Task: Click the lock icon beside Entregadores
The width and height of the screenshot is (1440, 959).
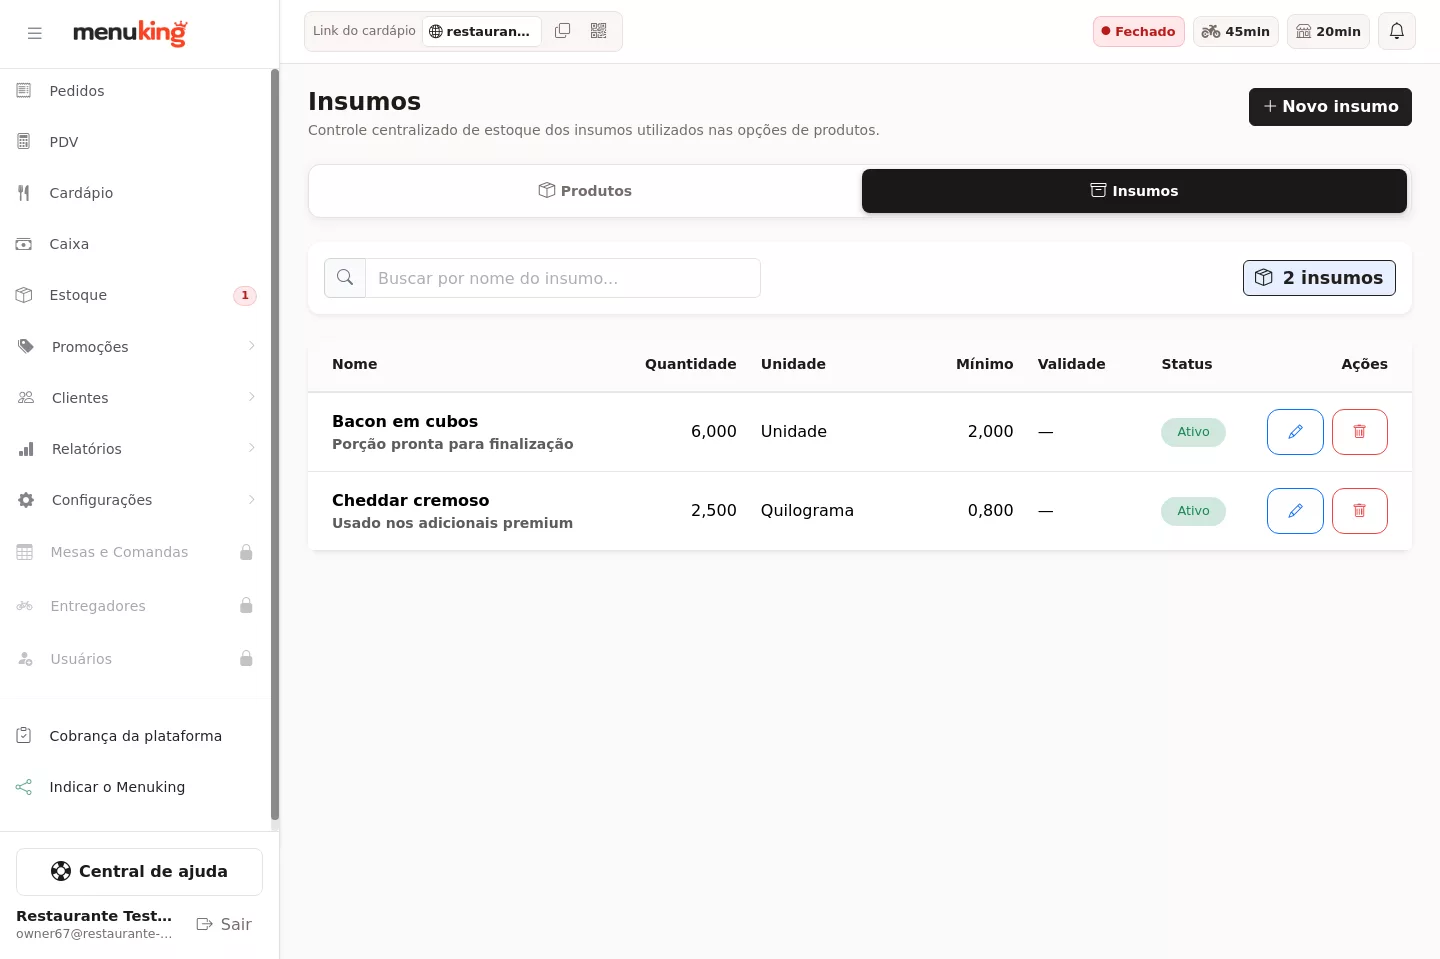Action: coord(246,605)
